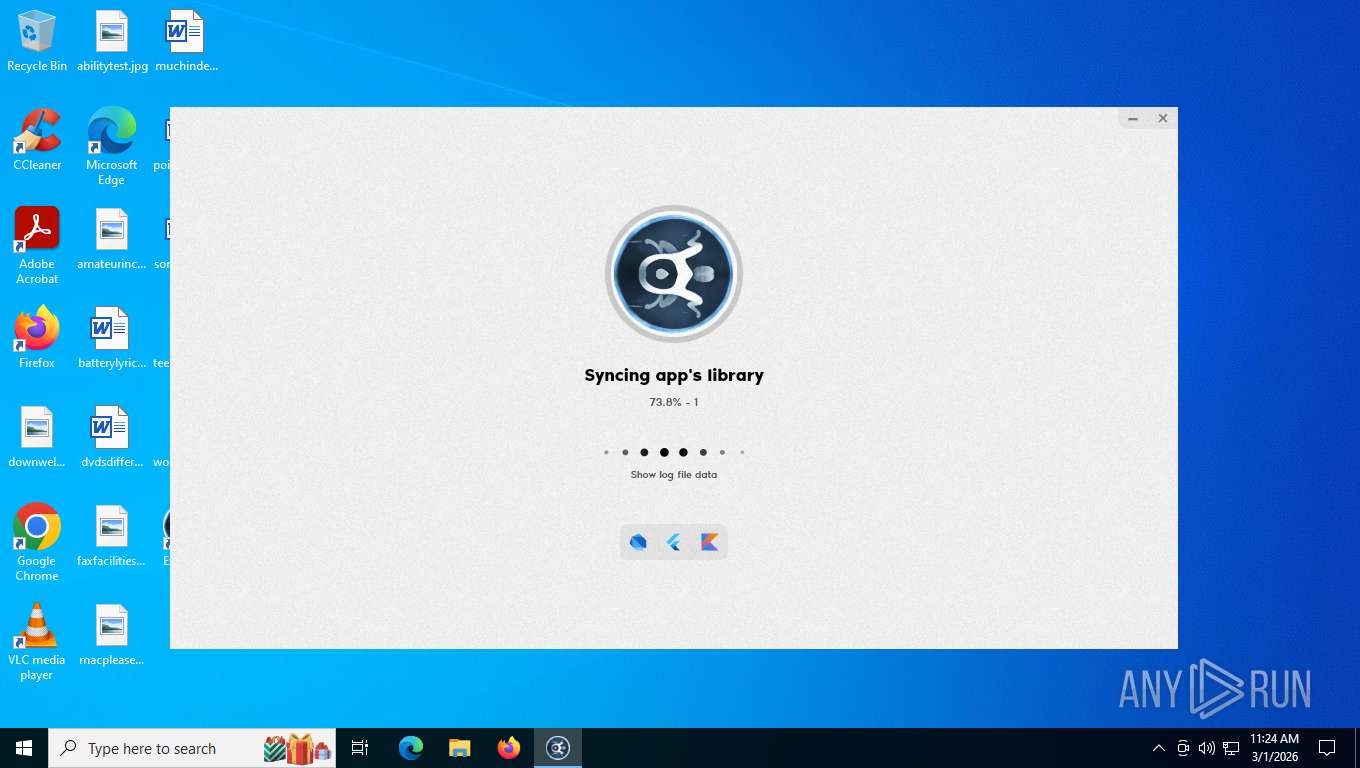1360x768 pixels.
Task: Open the volume control in system tray
Action: coord(1207,748)
